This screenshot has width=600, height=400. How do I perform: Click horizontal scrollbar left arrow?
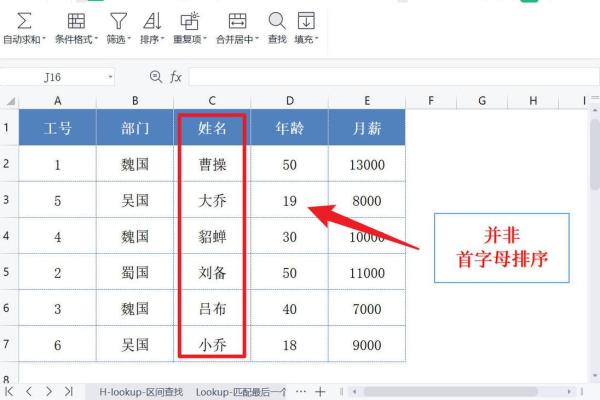click(x=355, y=392)
